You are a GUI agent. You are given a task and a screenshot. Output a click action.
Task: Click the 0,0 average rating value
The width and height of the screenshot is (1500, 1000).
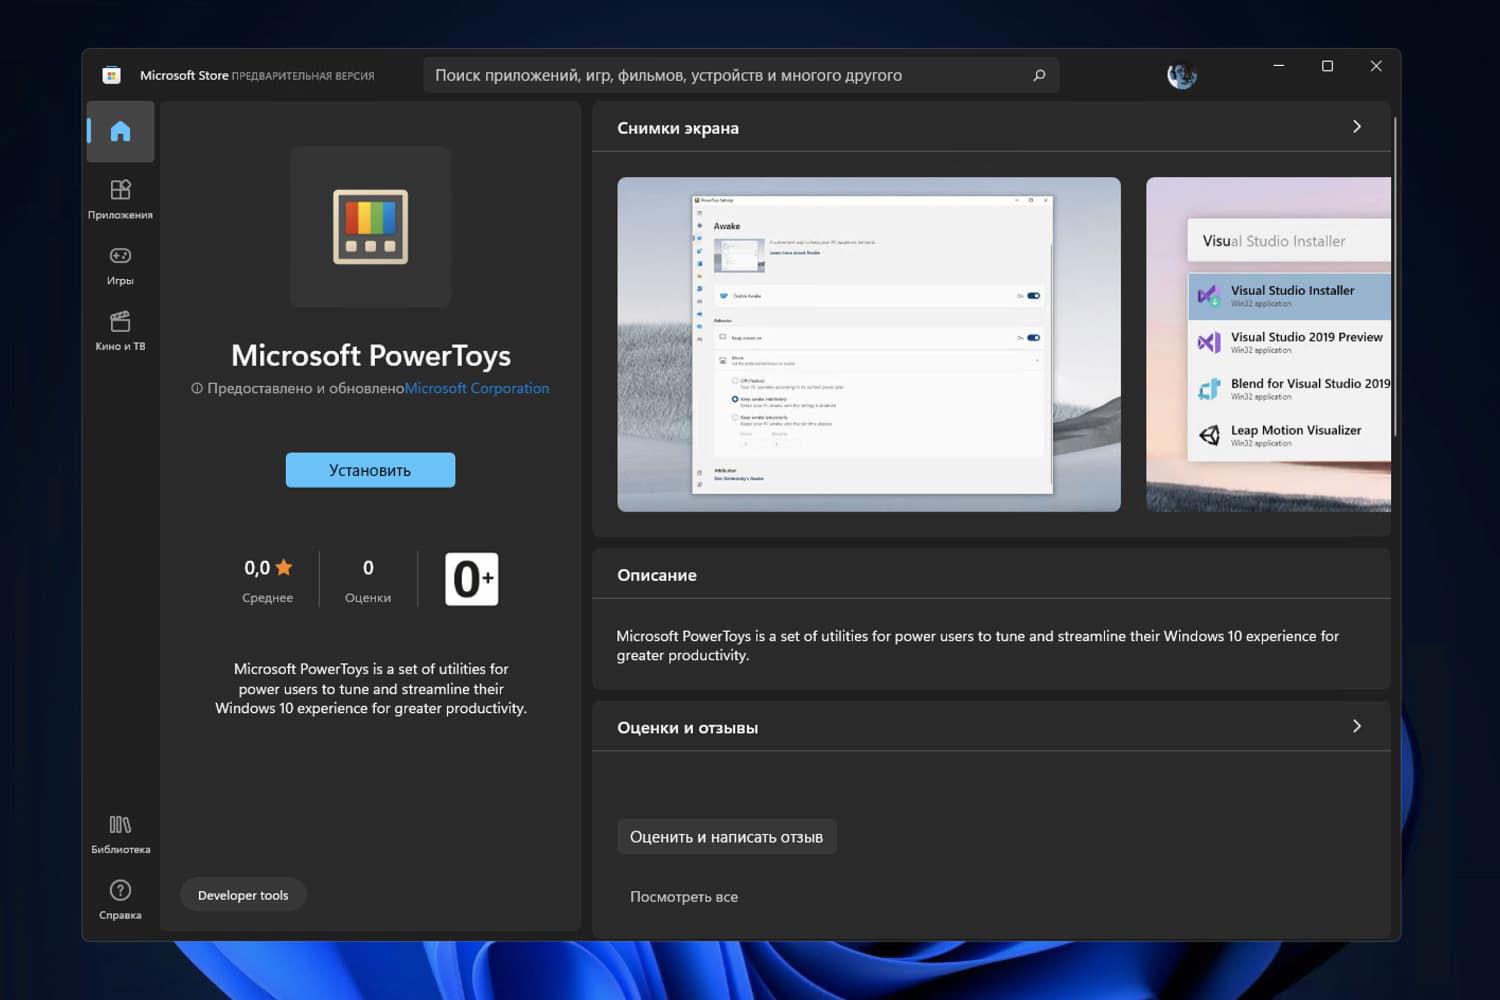coord(257,568)
